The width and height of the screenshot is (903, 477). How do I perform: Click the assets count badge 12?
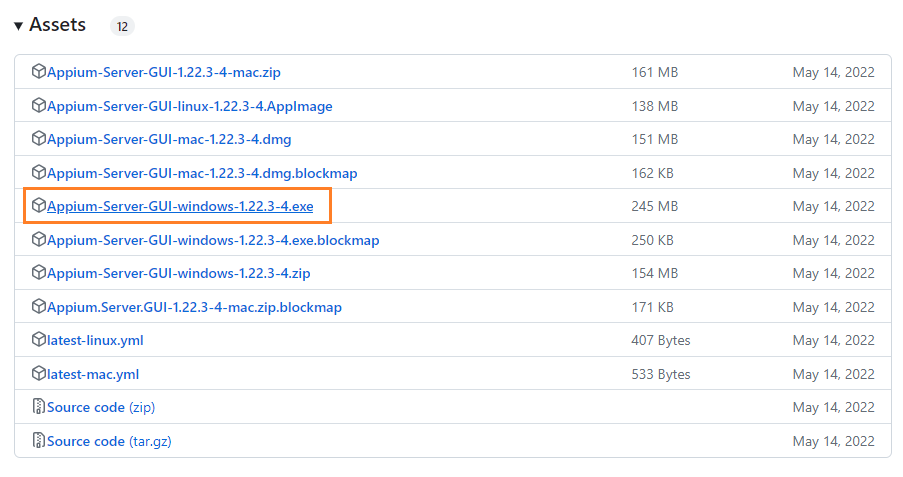122,26
